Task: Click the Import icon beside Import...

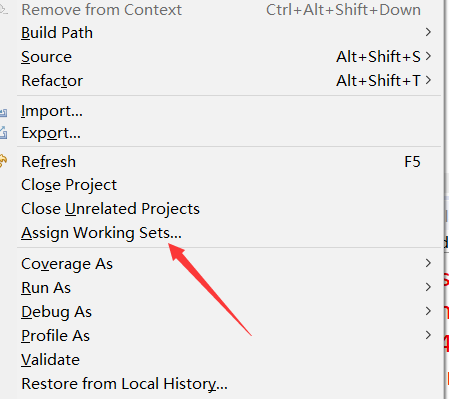Action: coord(3,113)
